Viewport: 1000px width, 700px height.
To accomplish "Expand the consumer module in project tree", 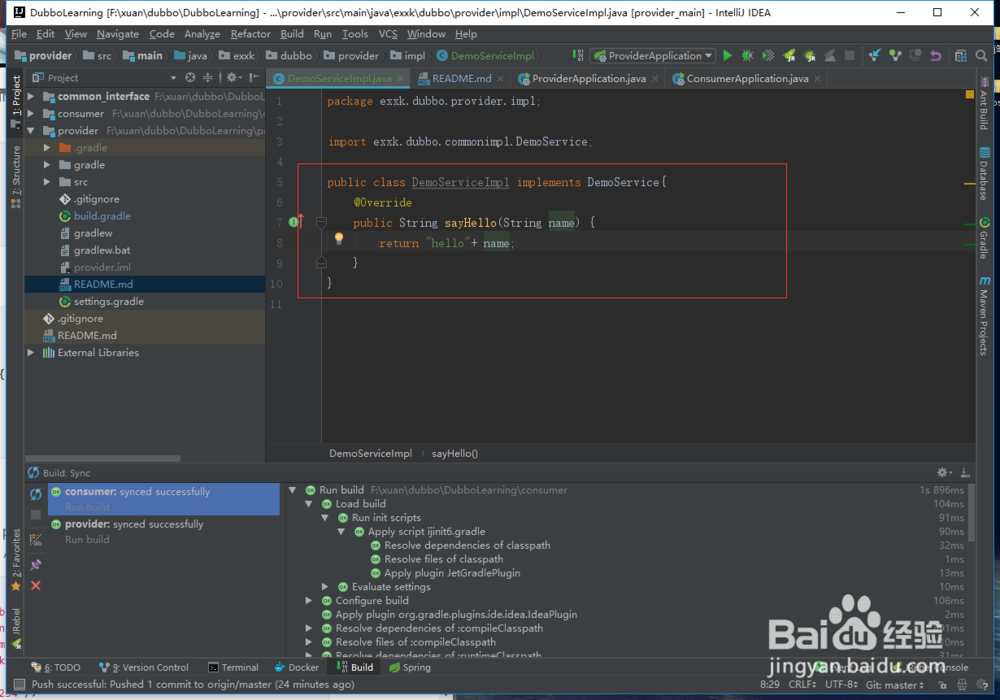I will (30, 113).
